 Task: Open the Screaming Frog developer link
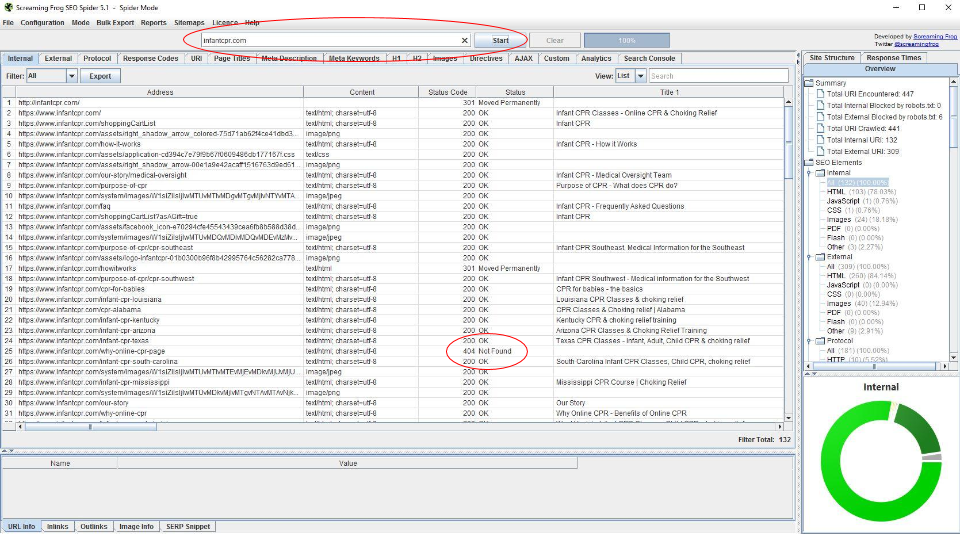(x=936, y=37)
